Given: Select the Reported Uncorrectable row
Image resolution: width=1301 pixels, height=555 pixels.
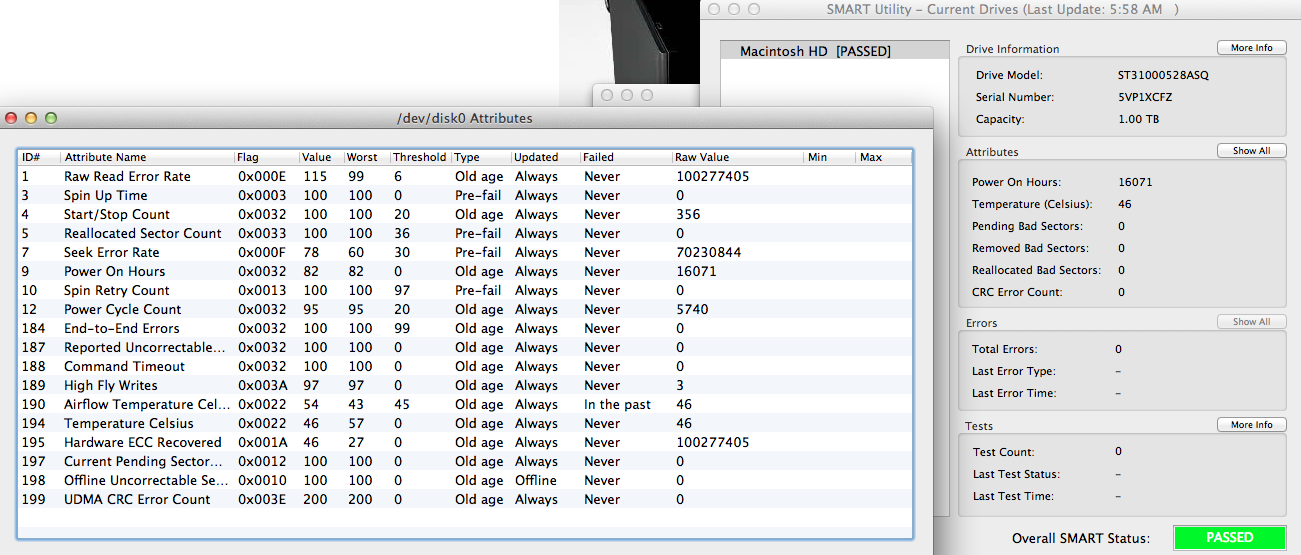Looking at the screenshot, I should click(x=465, y=347).
